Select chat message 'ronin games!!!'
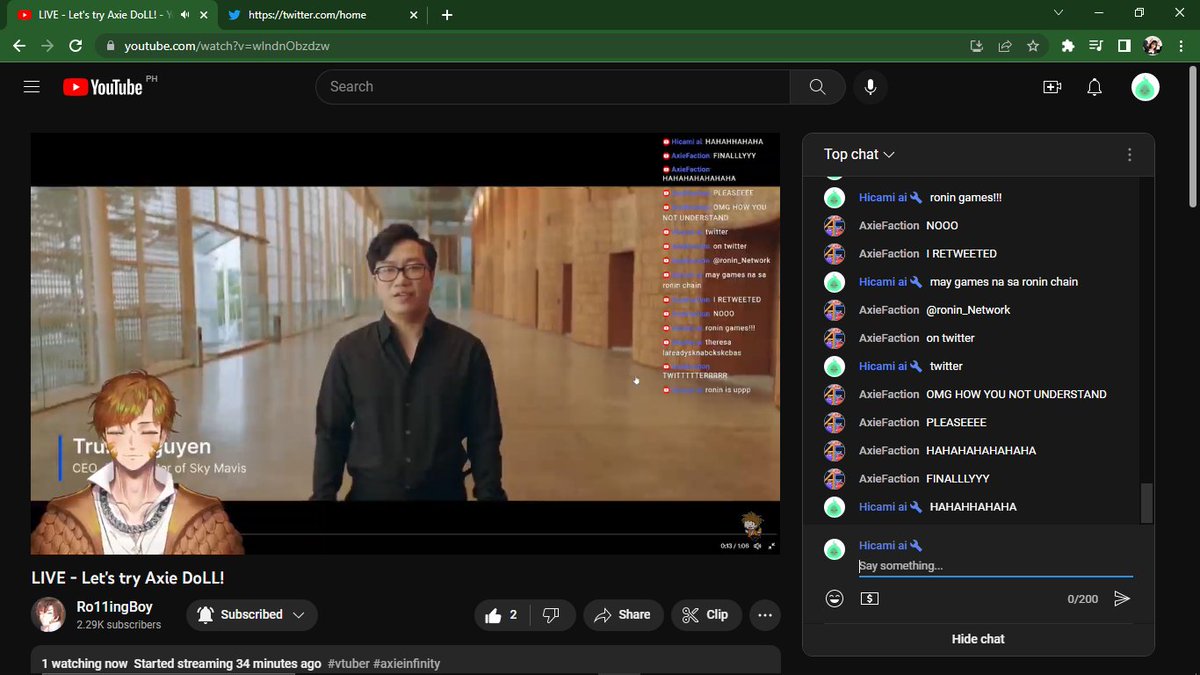This screenshot has height=675, width=1200. [x=966, y=198]
